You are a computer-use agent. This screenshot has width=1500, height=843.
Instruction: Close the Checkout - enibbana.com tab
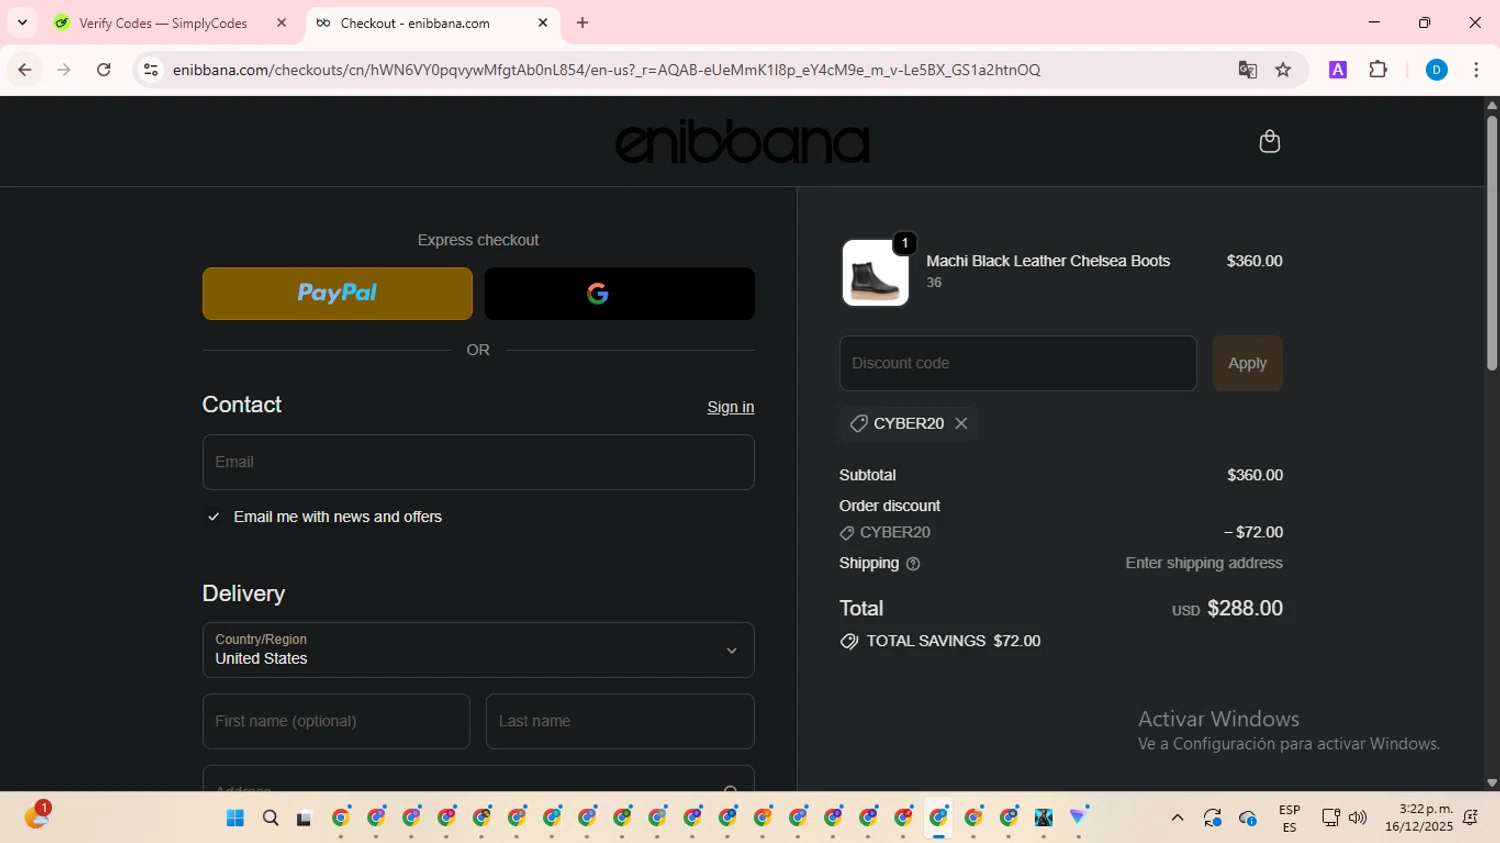click(543, 23)
